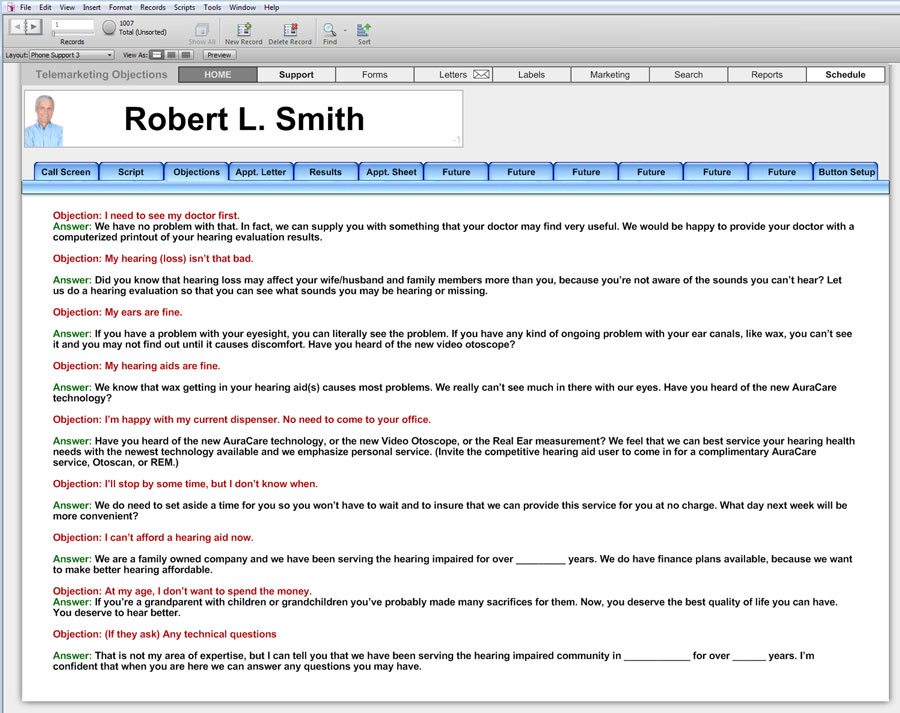Switch to the Appt. Letter tab
The width and height of the screenshot is (900, 713).
point(261,172)
